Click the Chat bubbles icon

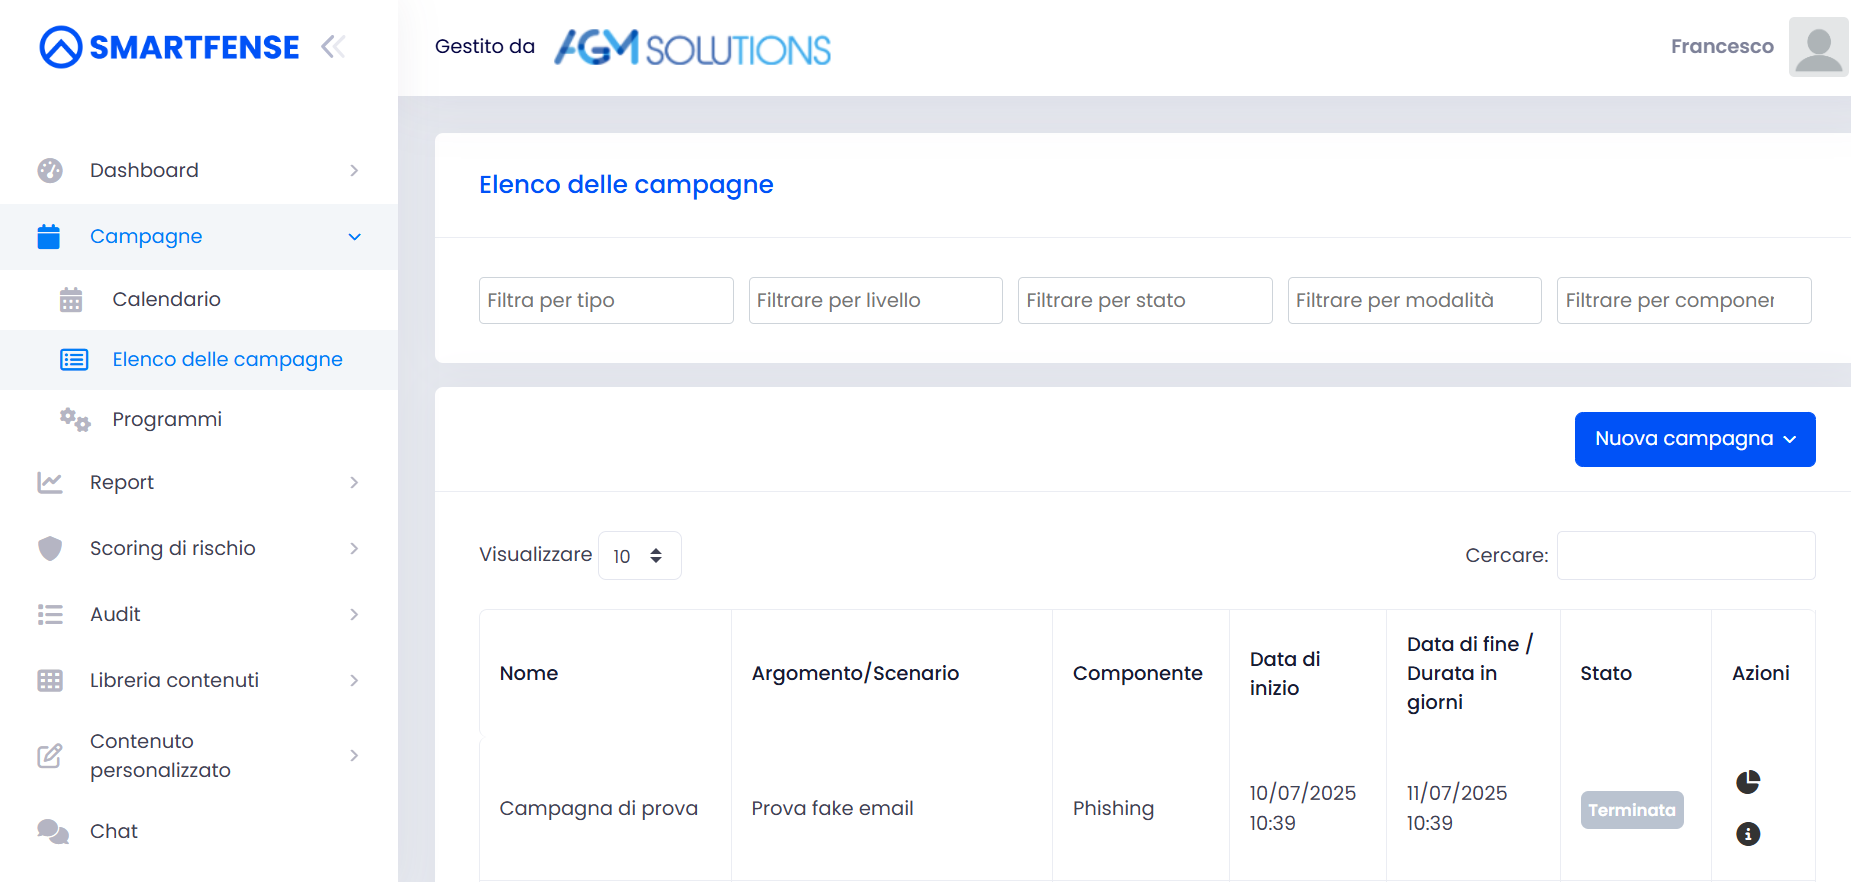tap(52, 831)
